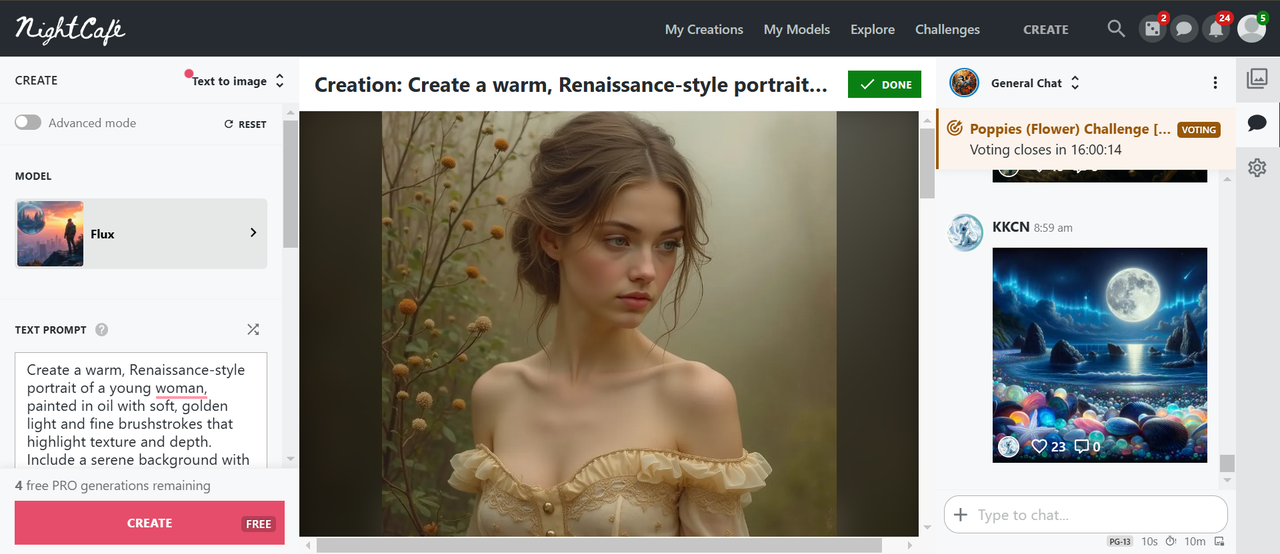Click the KKCN username in the chat

[1011, 227]
